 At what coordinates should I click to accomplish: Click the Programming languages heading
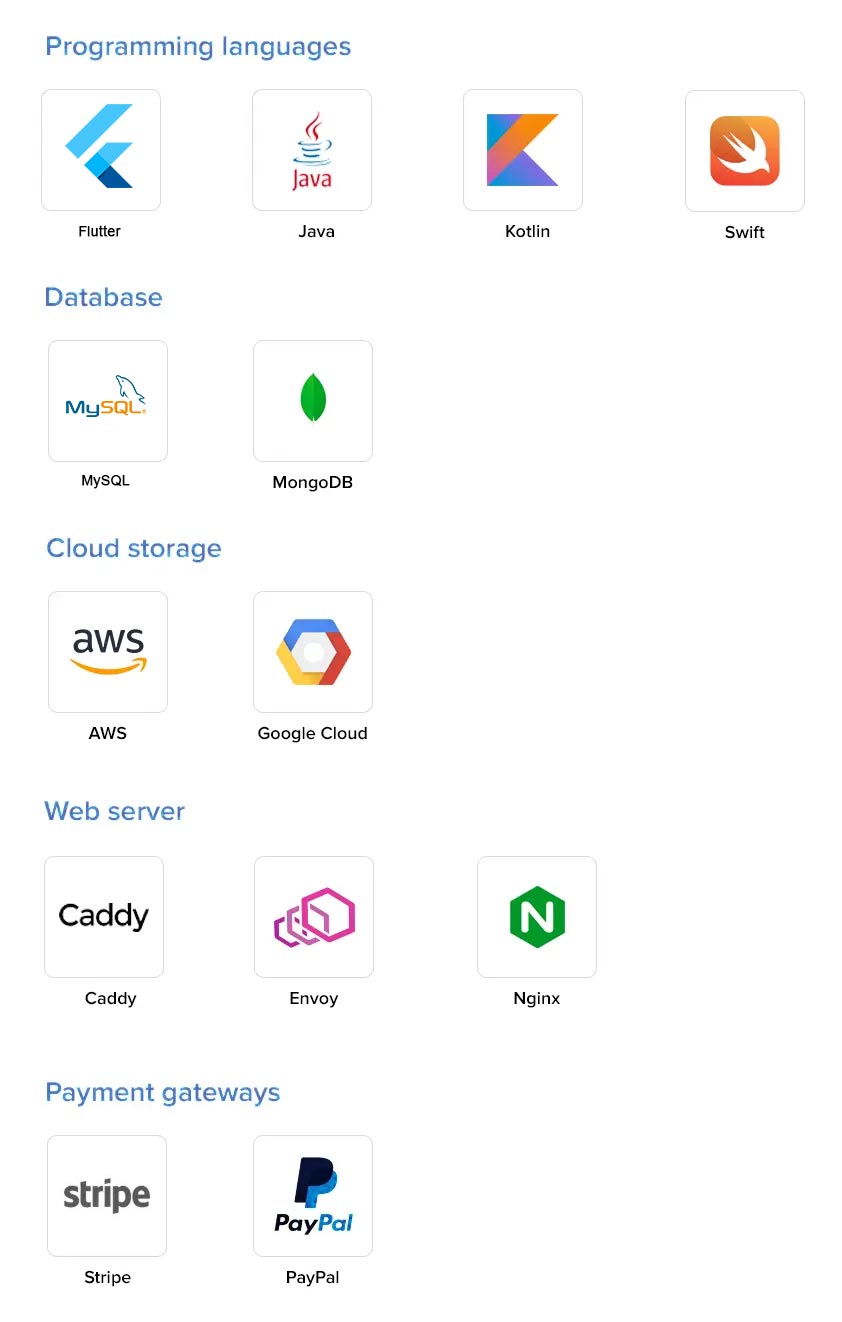[x=198, y=47]
